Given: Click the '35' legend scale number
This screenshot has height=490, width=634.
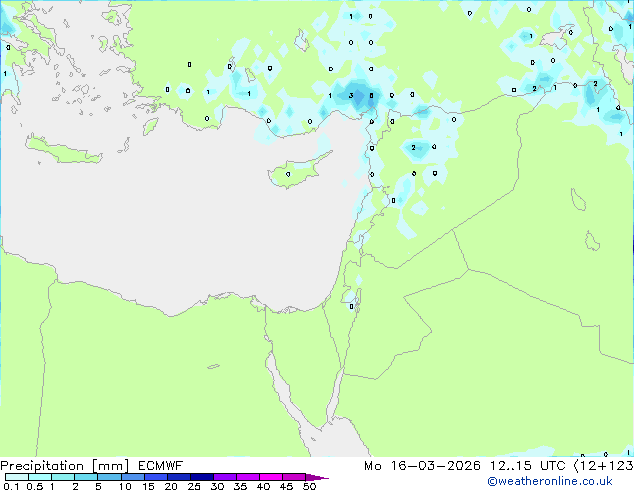Looking at the screenshot, I should click(x=240, y=486).
